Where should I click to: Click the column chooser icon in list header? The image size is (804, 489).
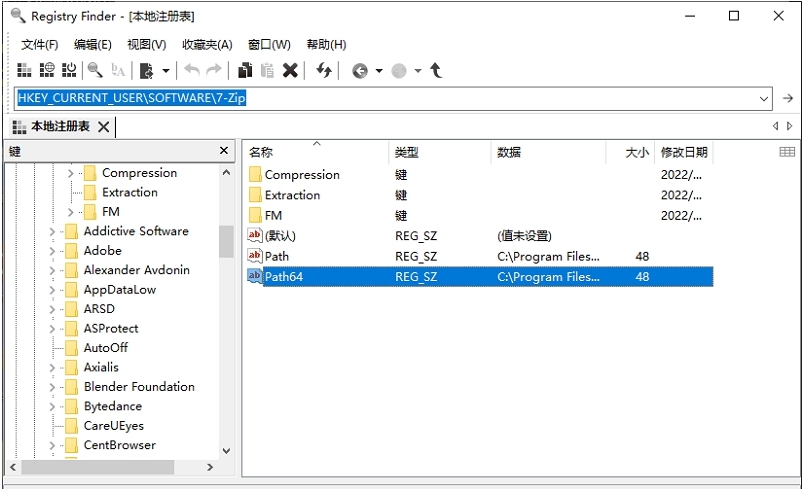coord(787,152)
